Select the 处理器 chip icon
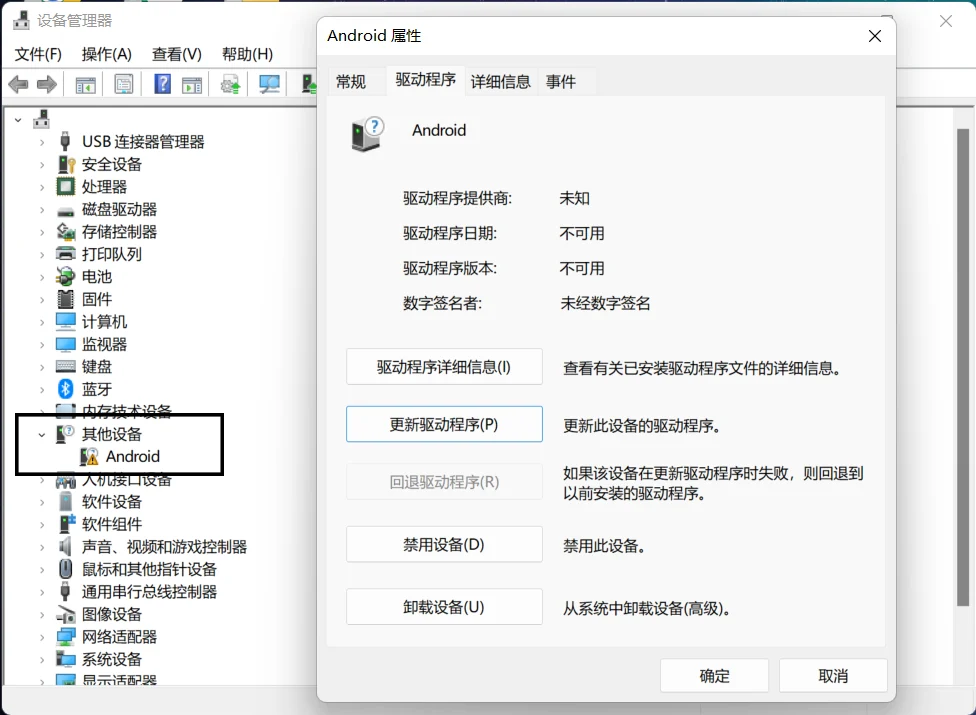 tap(65, 186)
